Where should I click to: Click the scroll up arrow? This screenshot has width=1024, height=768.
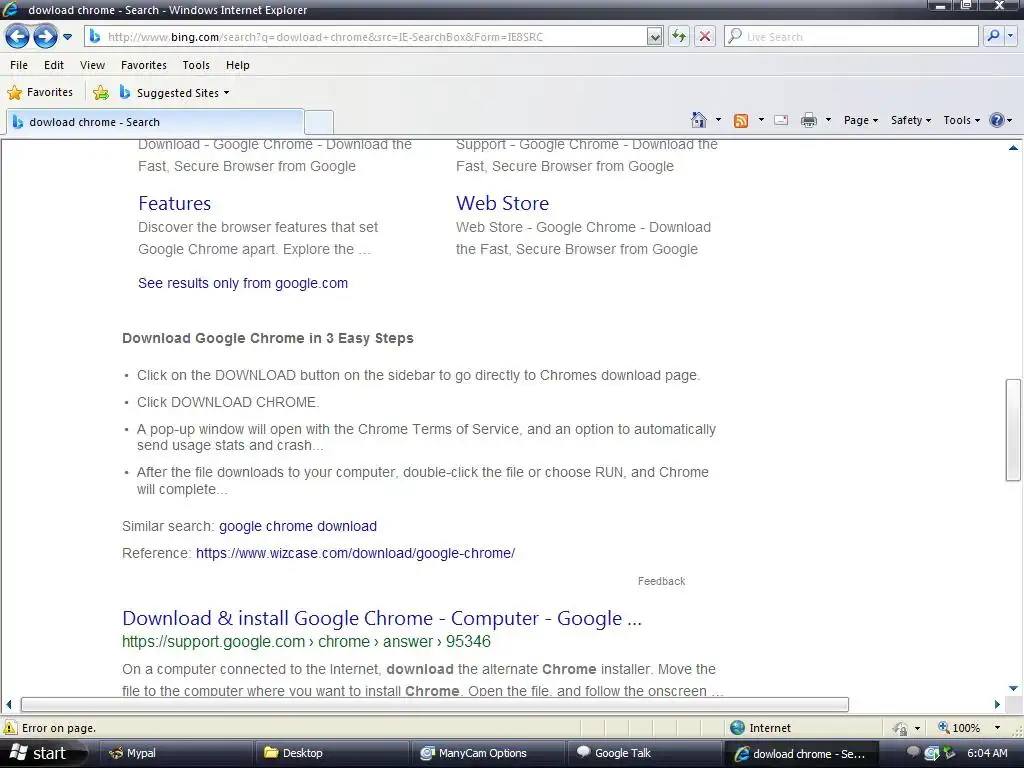click(1013, 148)
